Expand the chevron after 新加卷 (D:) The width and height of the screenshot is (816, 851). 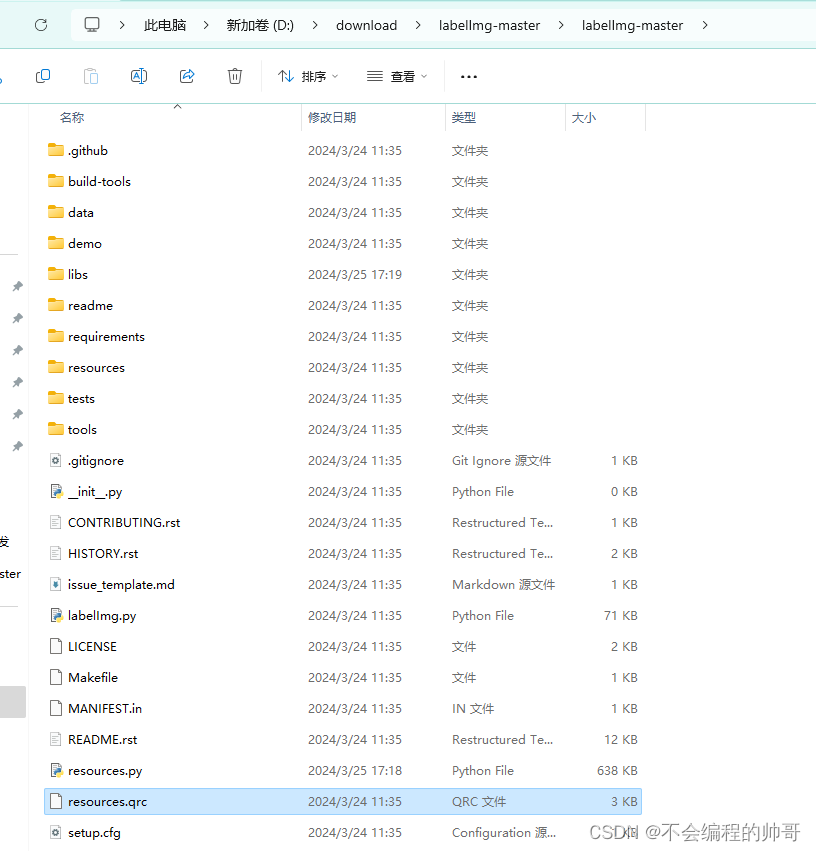click(315, 24)
